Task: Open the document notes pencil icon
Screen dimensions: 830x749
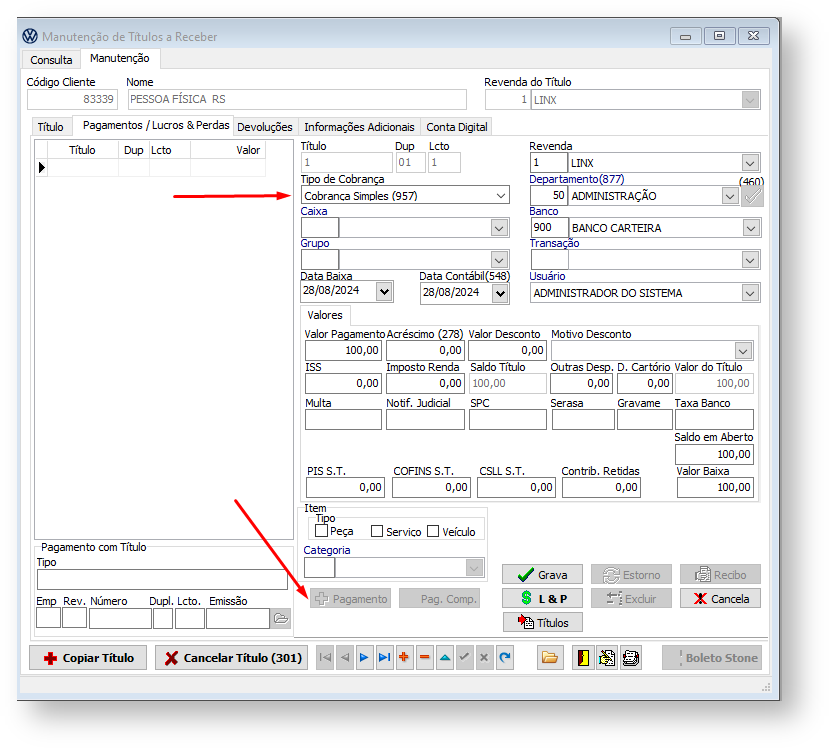Action: (x=607, y=657)
